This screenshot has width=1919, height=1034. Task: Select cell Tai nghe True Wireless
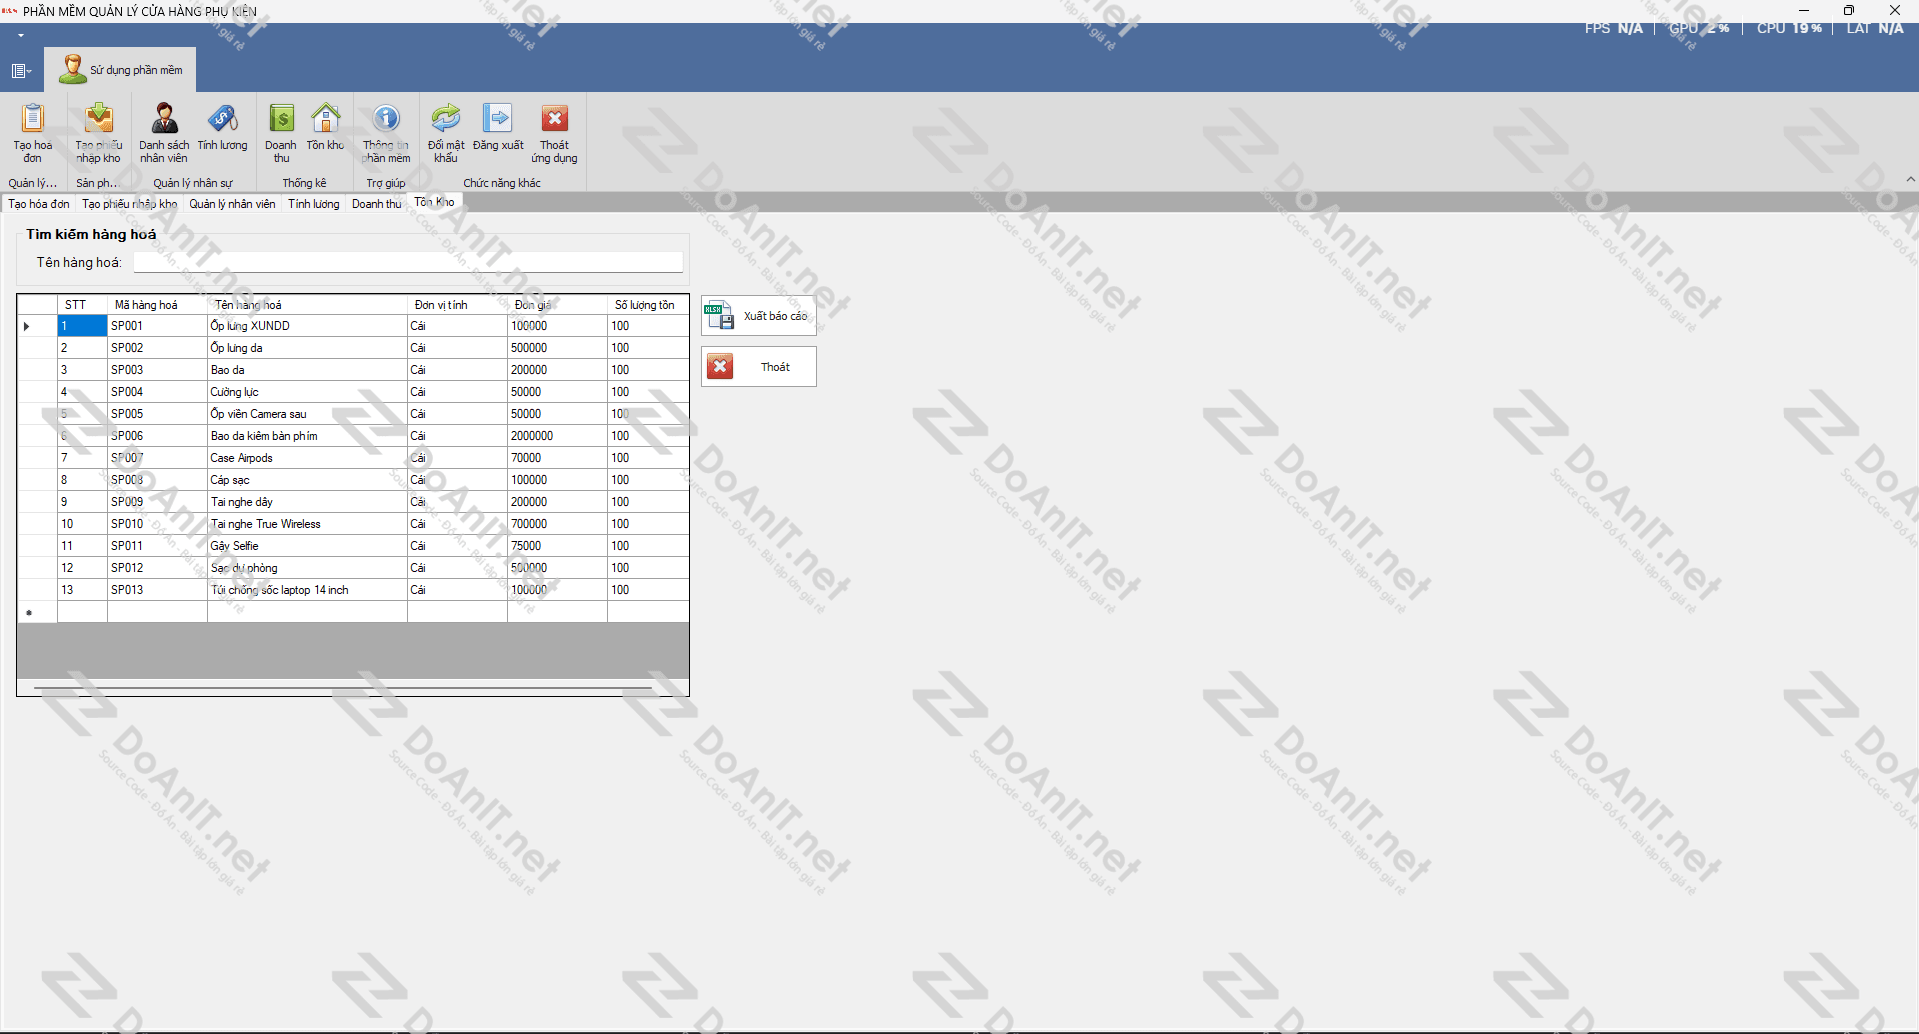click(x=307, y=524)
